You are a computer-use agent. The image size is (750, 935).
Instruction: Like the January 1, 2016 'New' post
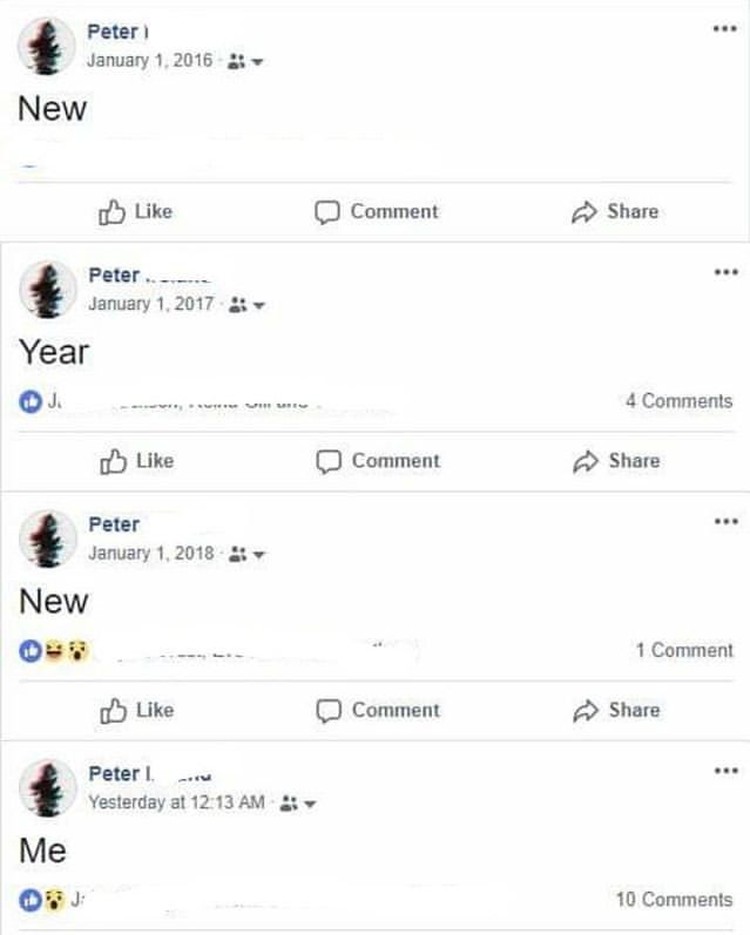[135, 212]
